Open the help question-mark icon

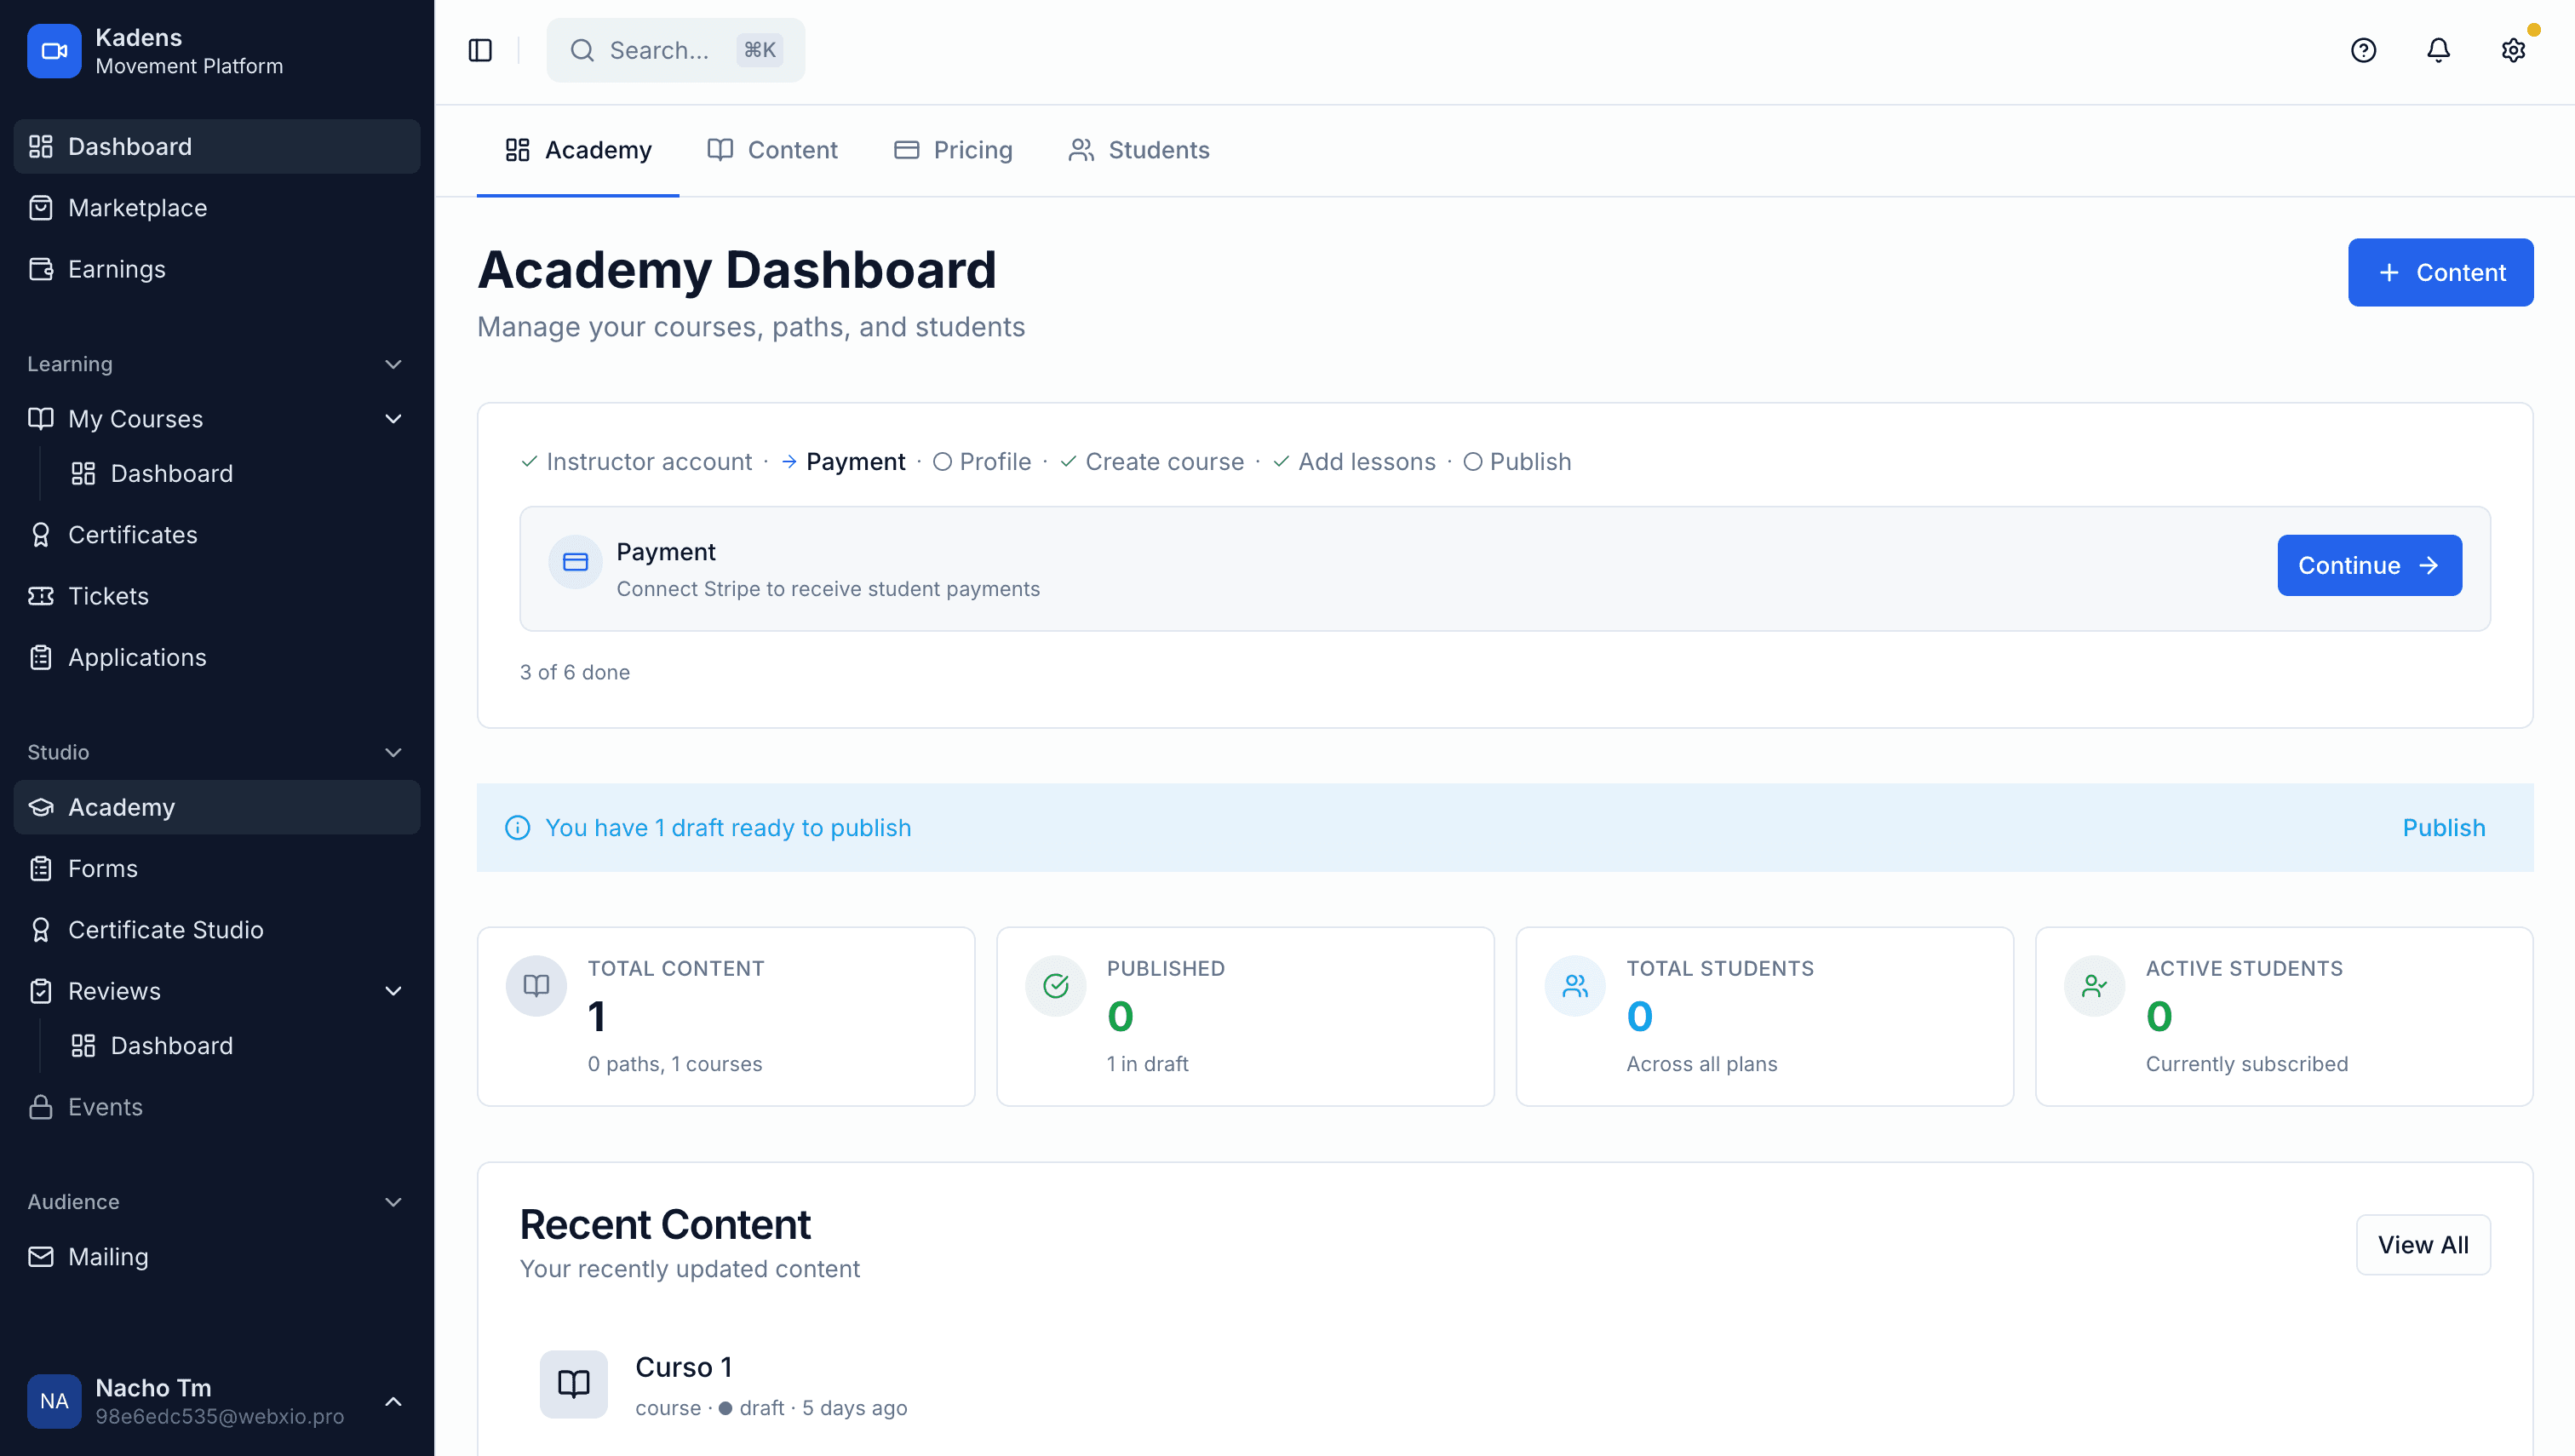(2363, 50)
